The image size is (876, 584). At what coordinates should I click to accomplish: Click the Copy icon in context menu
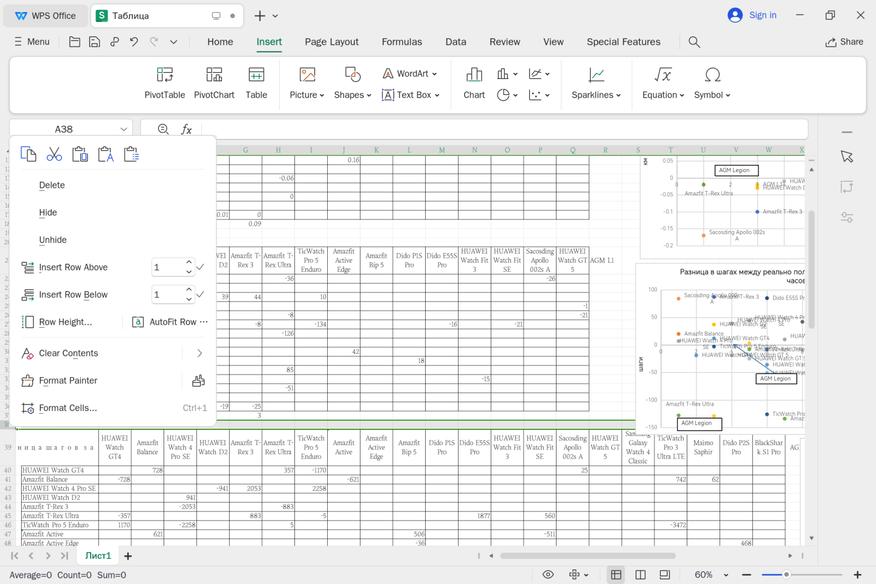(x=28, y=154)
